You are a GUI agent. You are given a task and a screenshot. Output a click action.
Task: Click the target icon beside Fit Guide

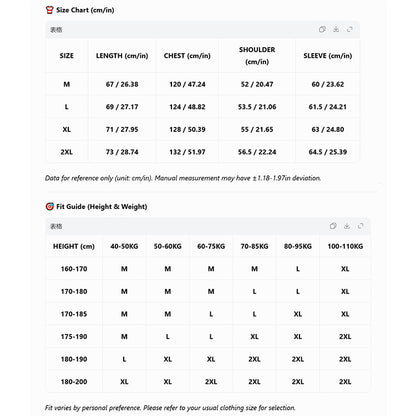pyautogui.click(x=49, y=206)
